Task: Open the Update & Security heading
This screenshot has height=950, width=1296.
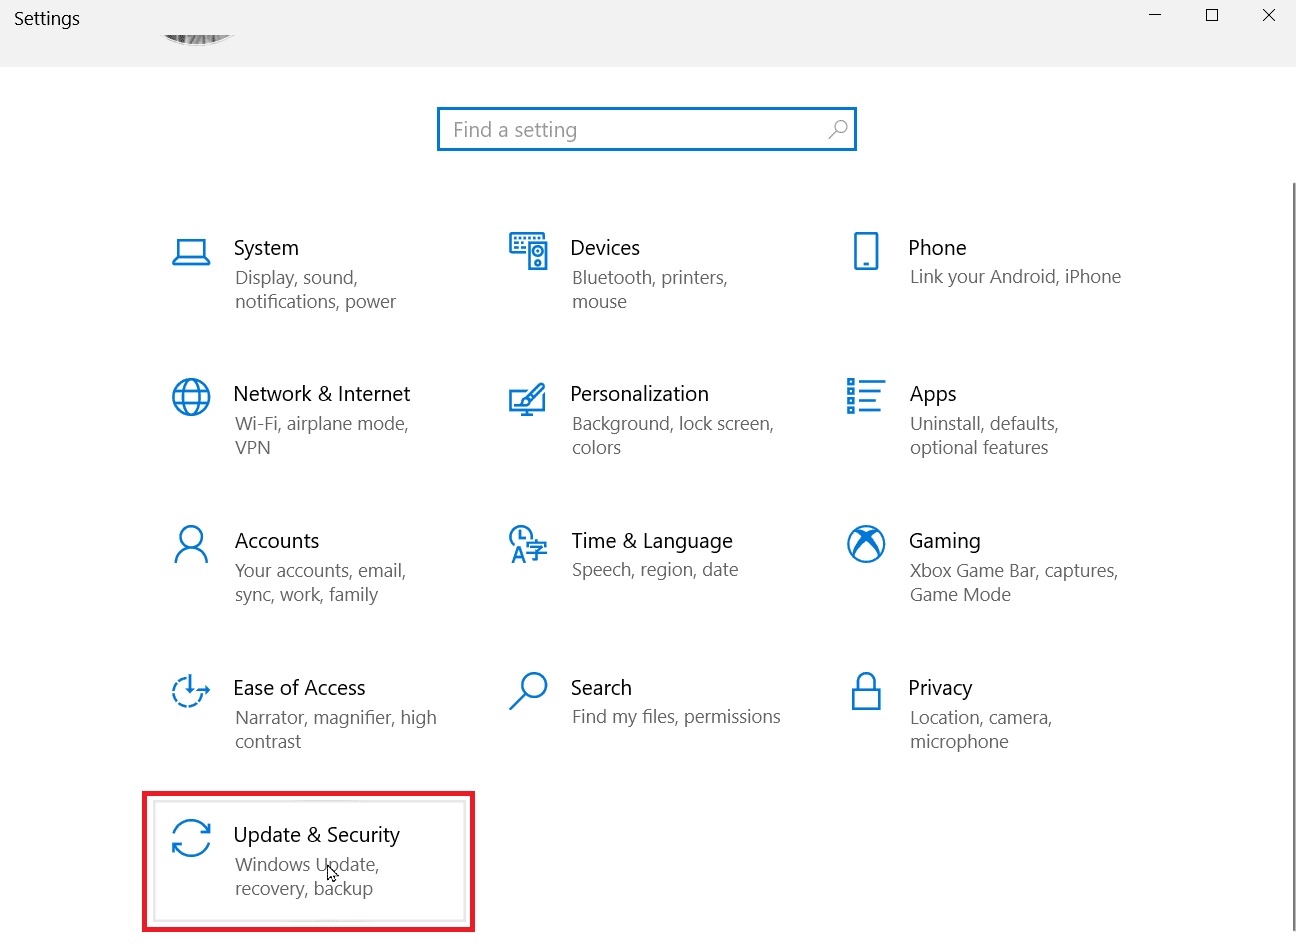Action: [x=316, y=835]
